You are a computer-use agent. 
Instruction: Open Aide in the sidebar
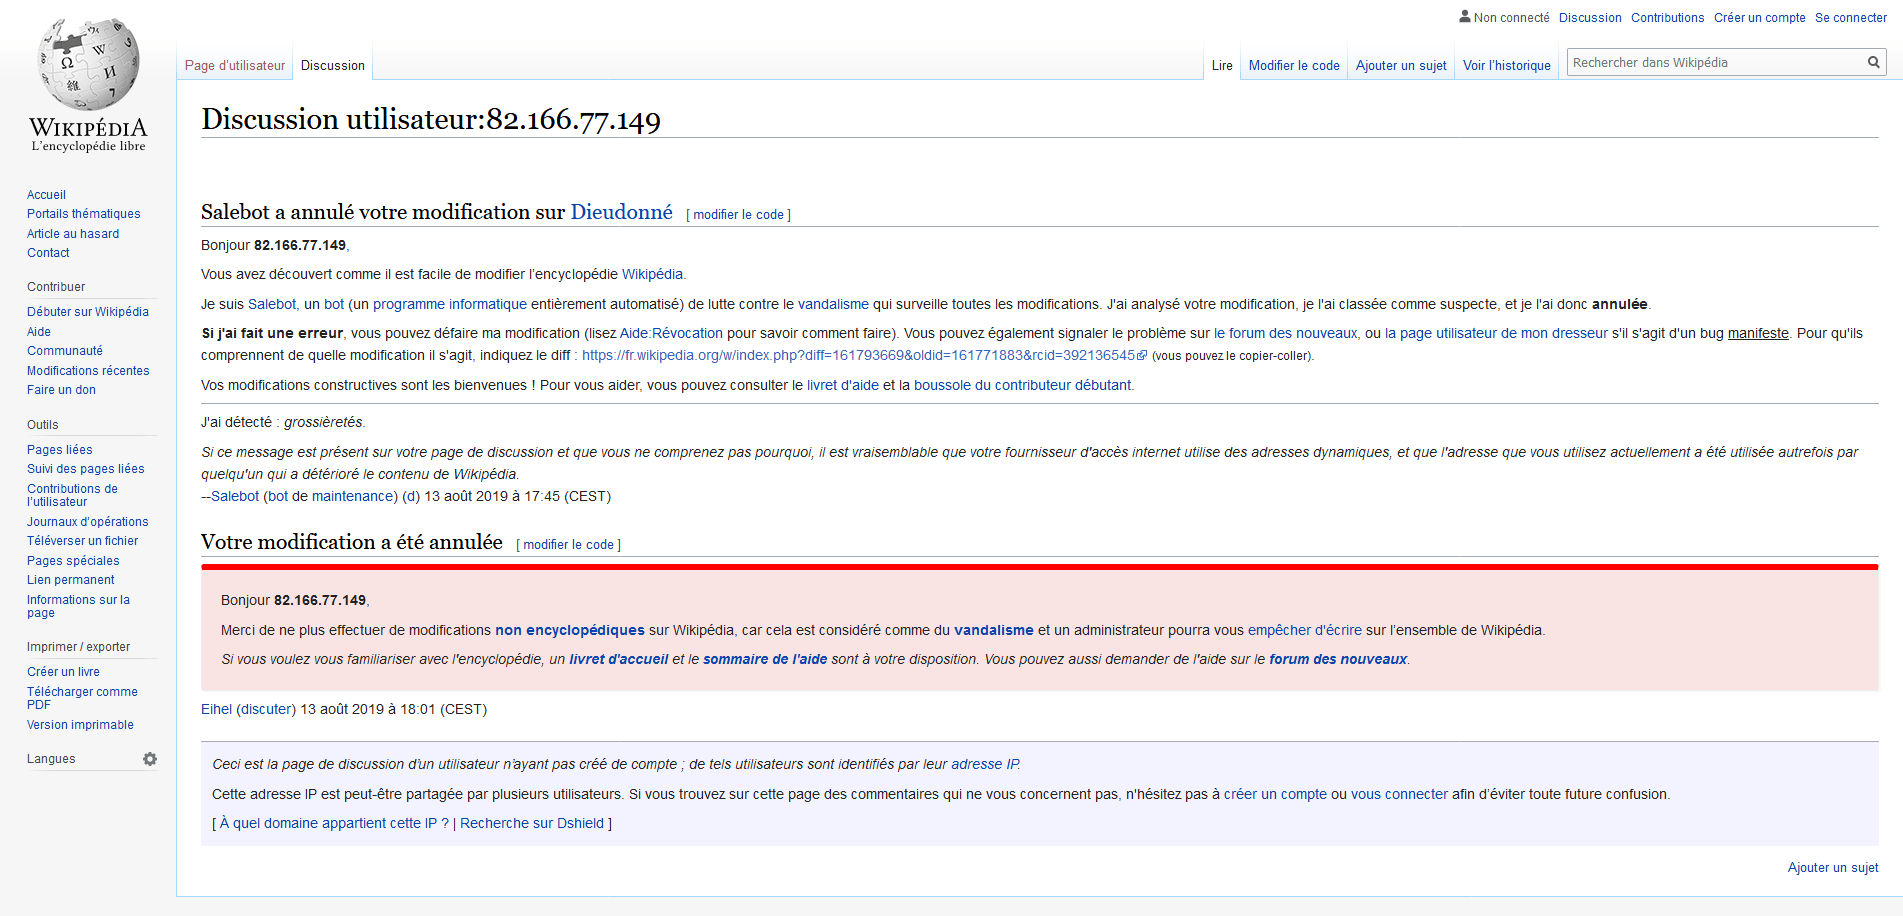click(x=39, y=332)
